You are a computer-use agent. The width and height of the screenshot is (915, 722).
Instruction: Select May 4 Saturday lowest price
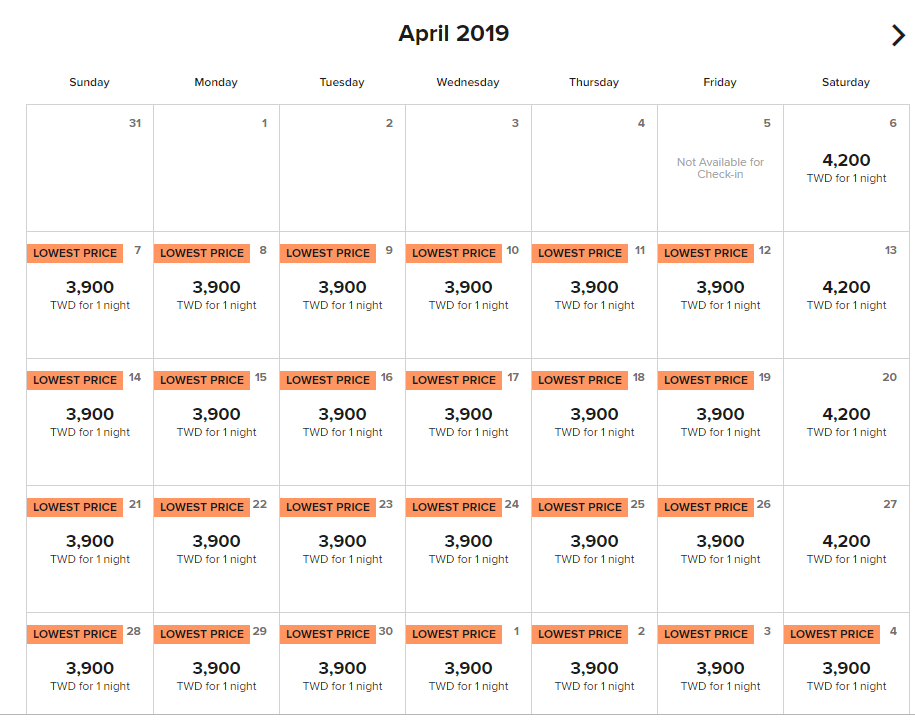(x=847, y=664)
